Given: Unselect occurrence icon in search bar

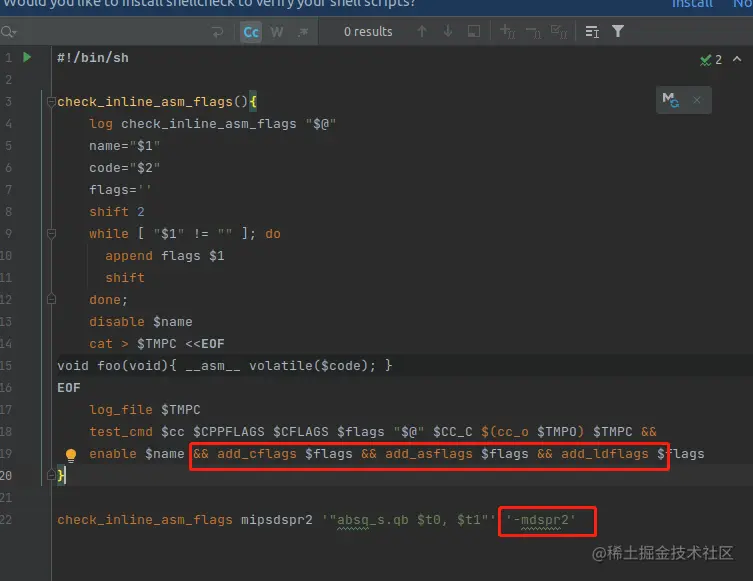Looking at the screenshot, I should (533, 32).
